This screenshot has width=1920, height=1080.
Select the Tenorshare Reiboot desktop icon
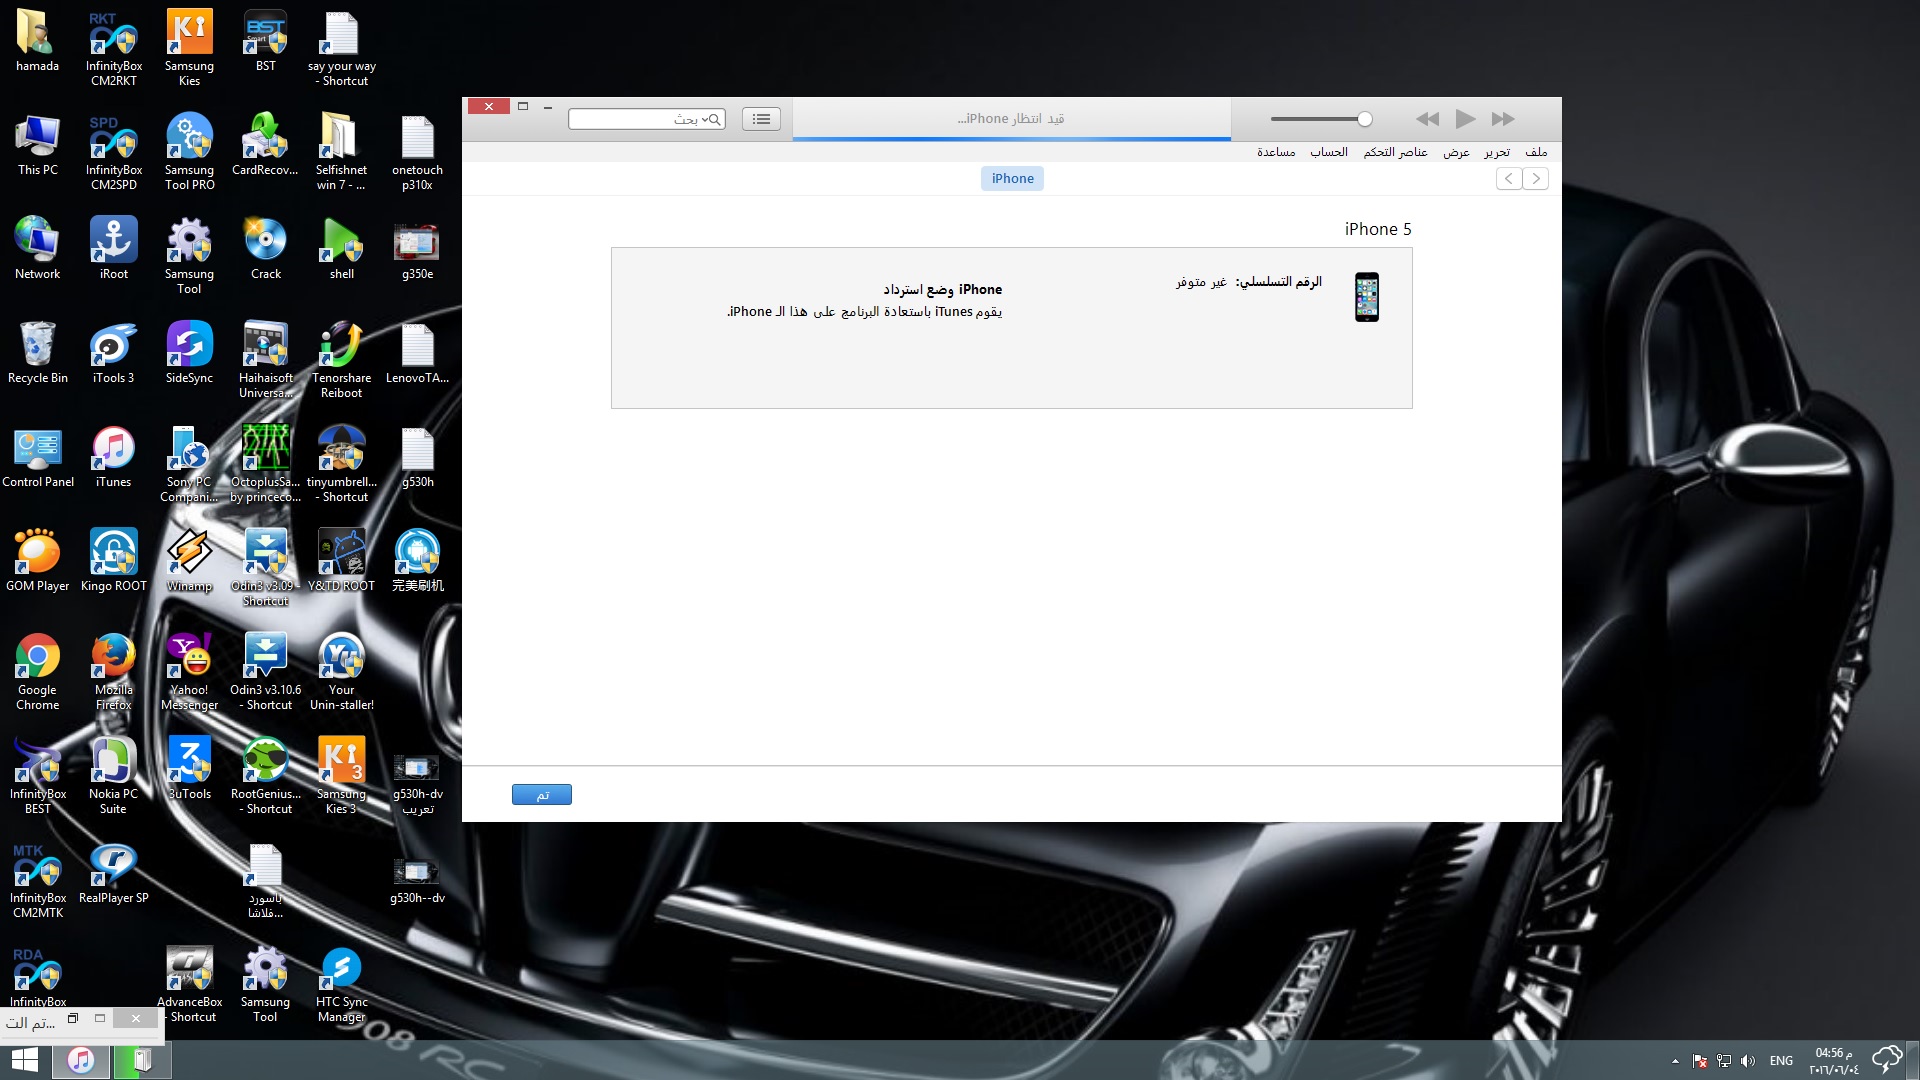click(341, 360)
